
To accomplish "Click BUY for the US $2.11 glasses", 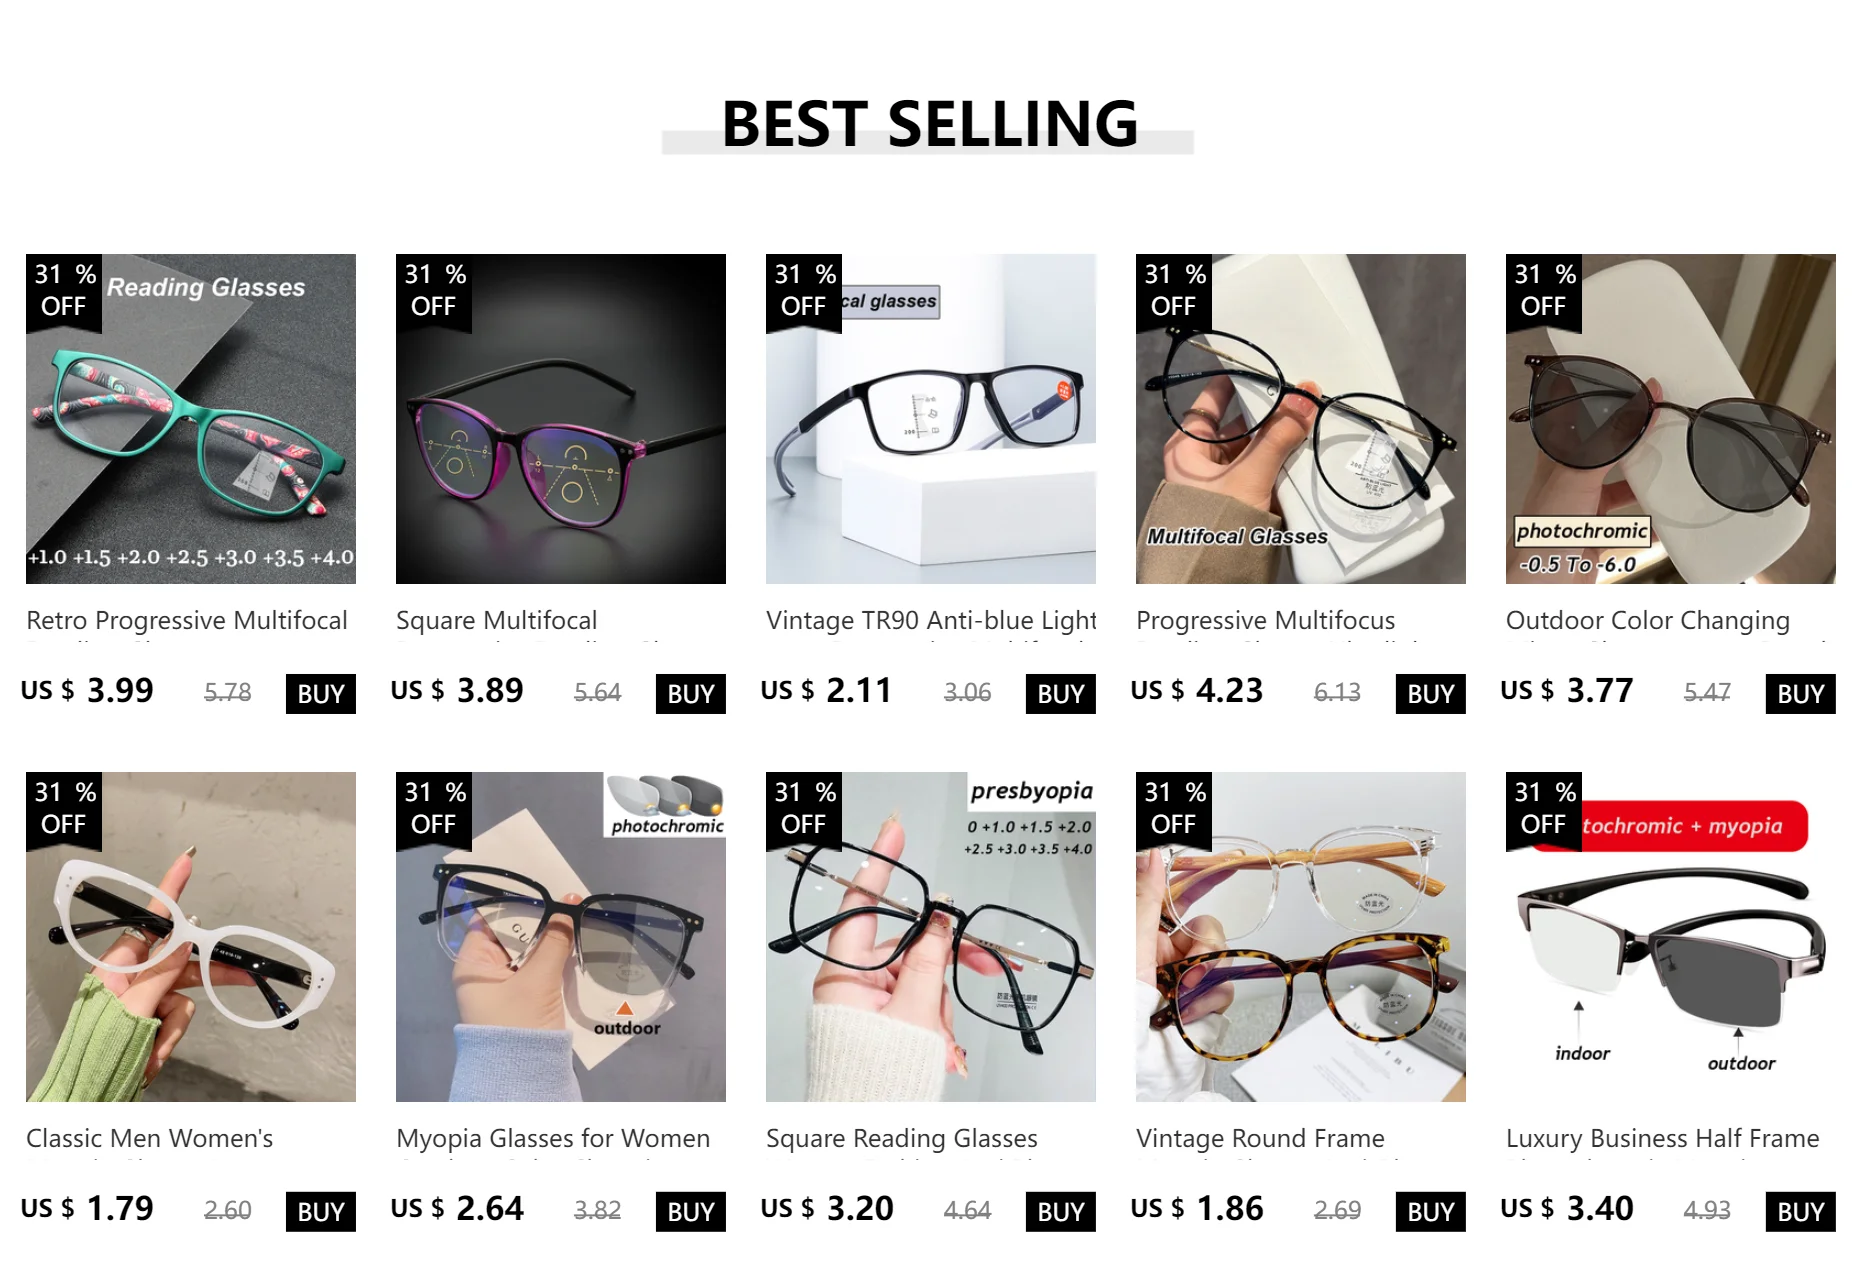I will point(1061,694).
